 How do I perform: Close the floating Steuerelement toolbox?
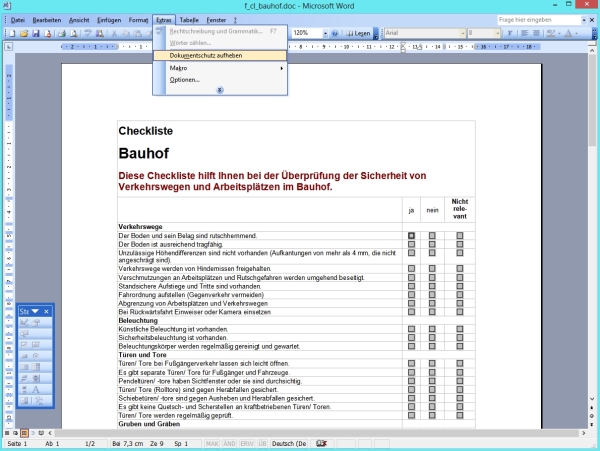(x=46, y=313)
